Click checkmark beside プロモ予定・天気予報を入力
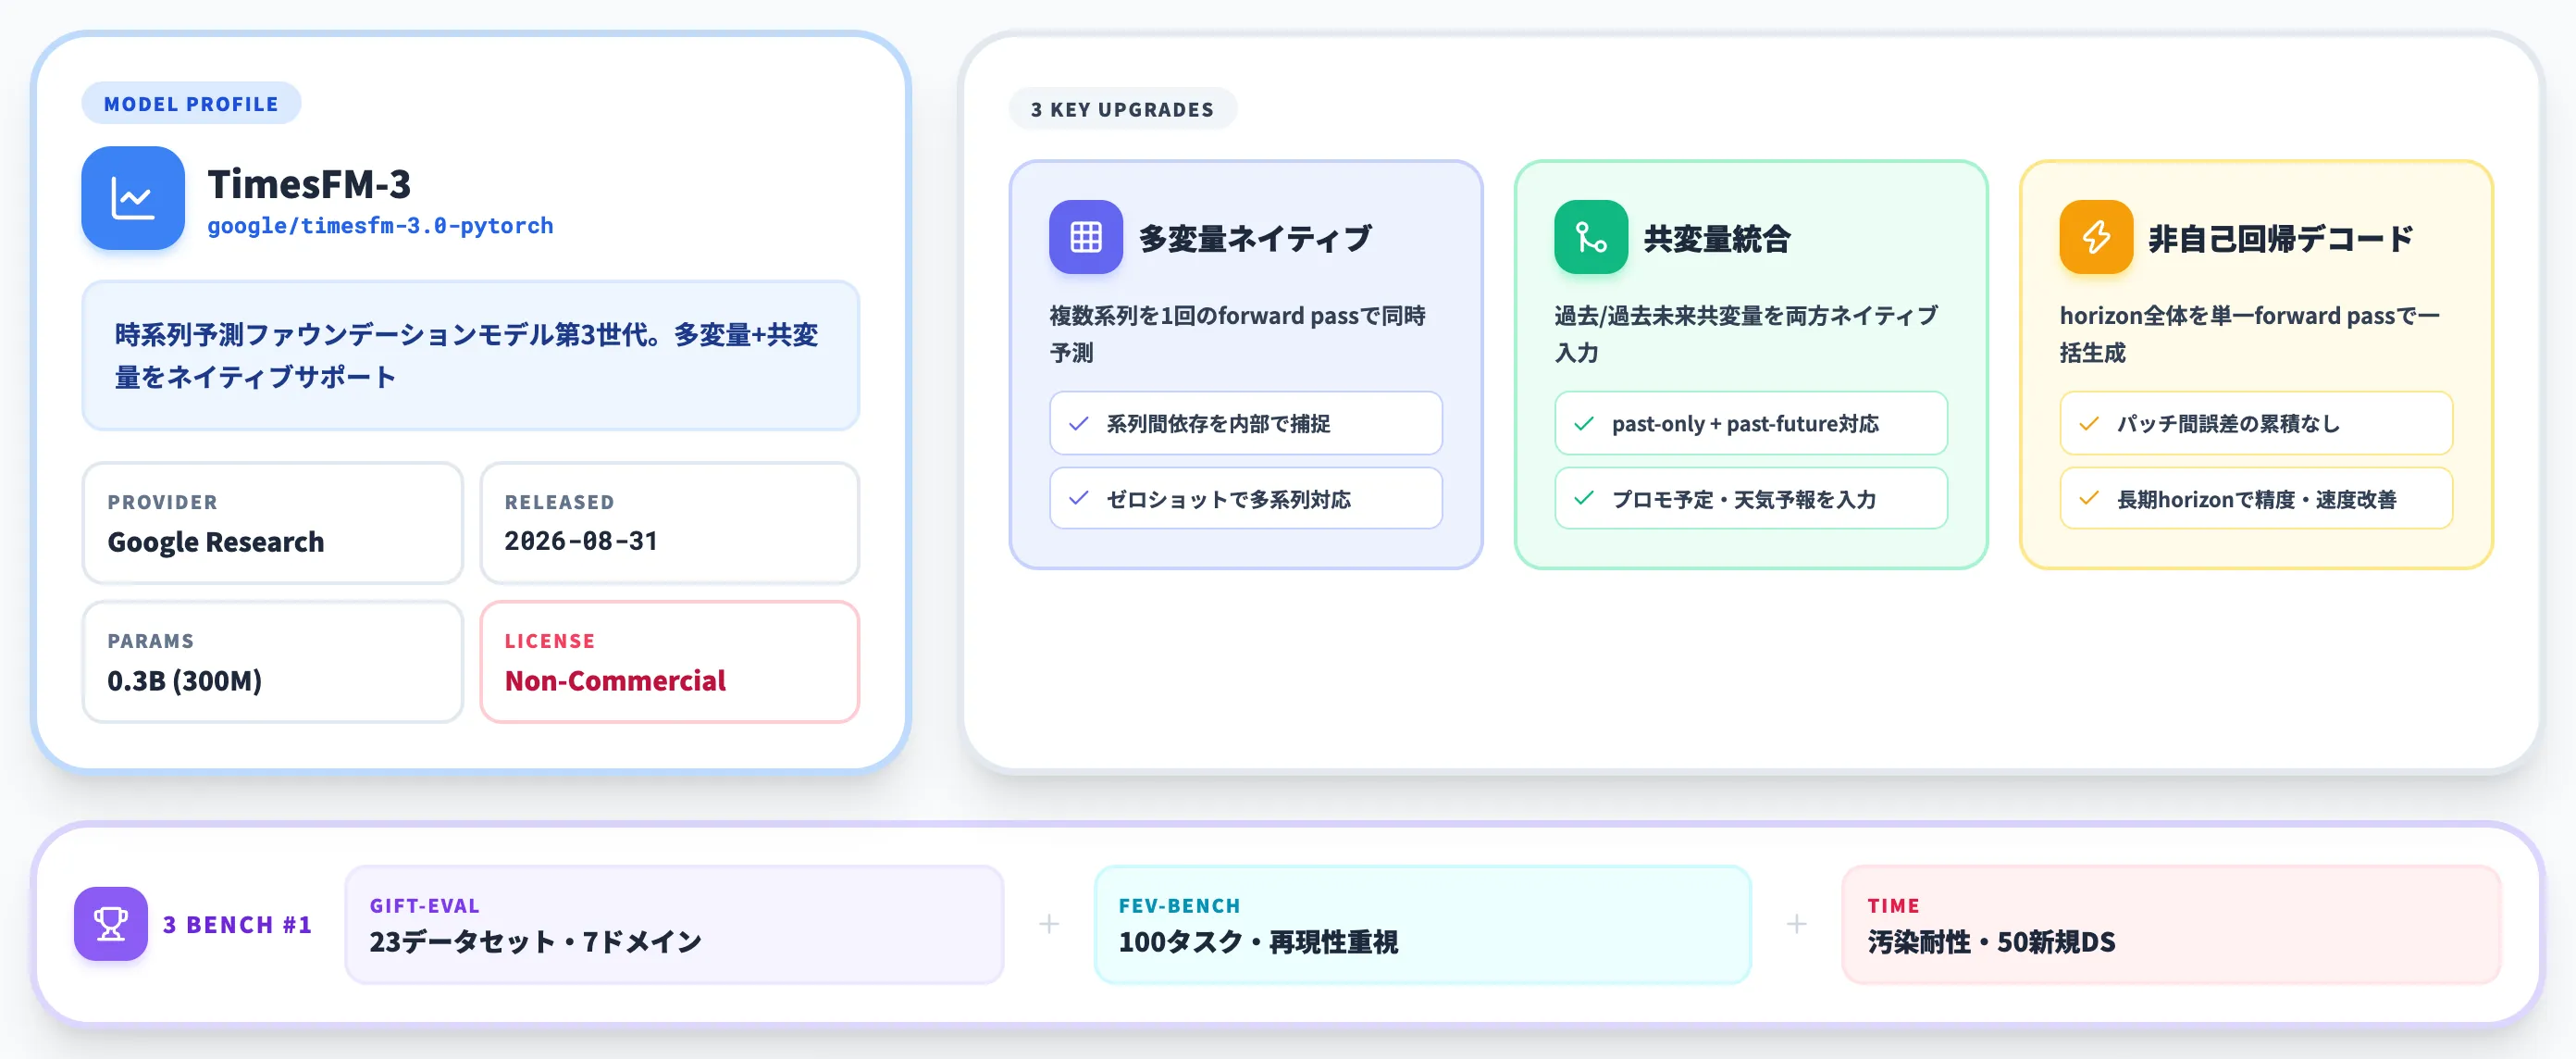The width and height of the screenshot is (2576, 1059). [x=1583, y=499]
